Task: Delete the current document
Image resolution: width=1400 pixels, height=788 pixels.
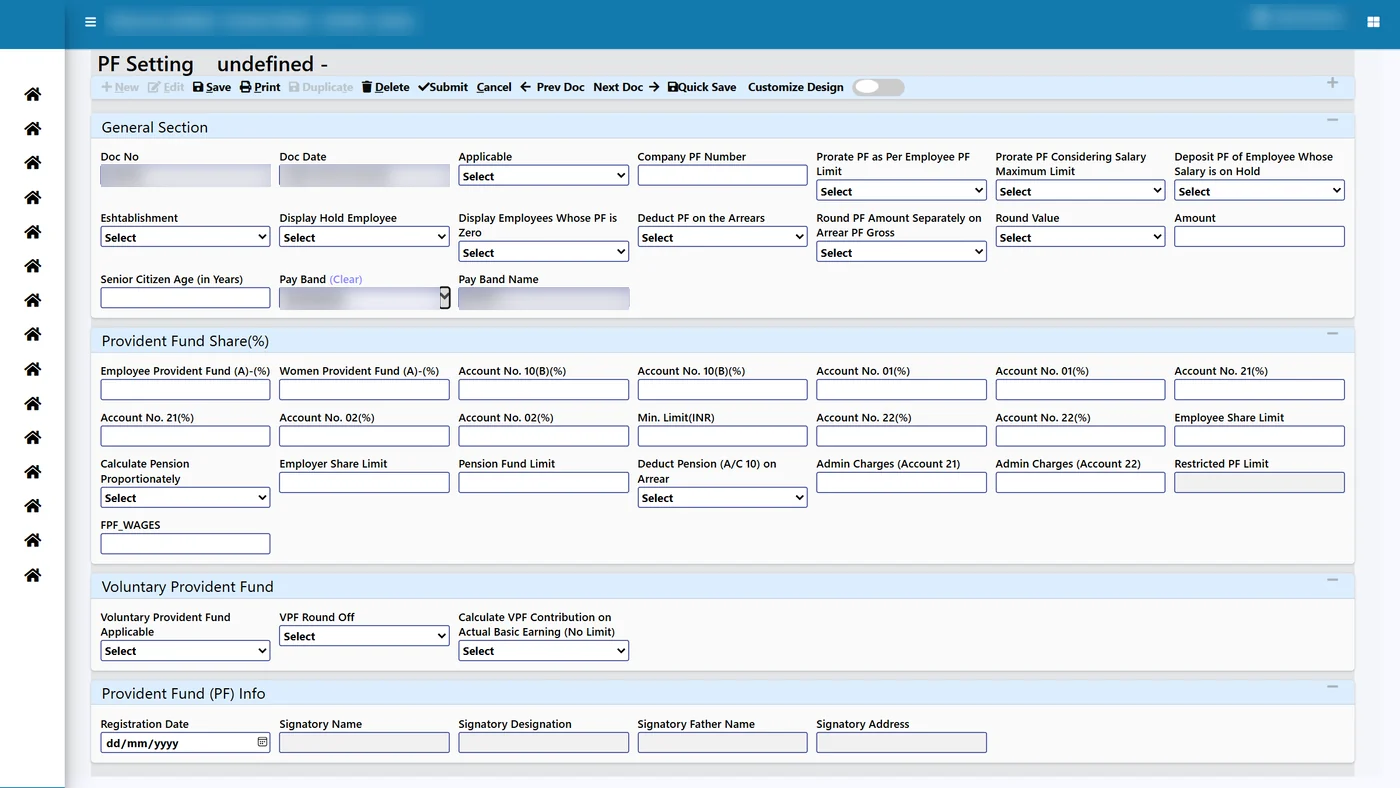Action: pos(385,87)
